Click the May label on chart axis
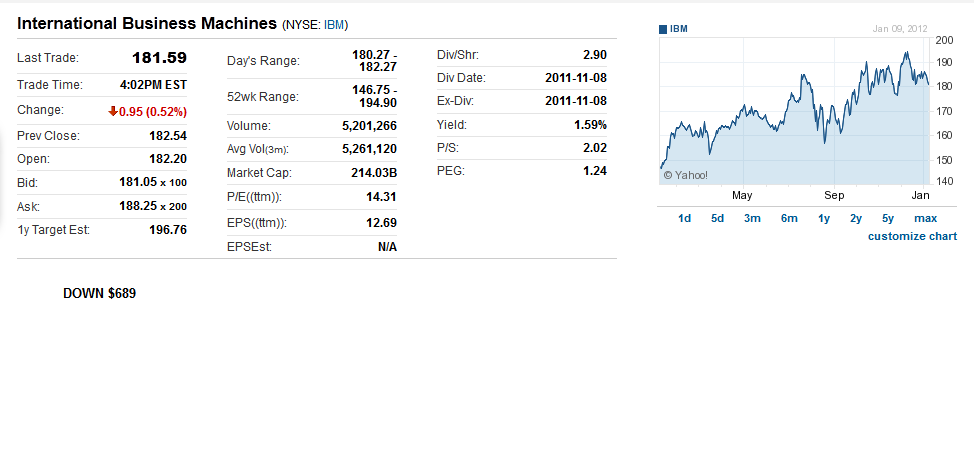 (742, 196)
